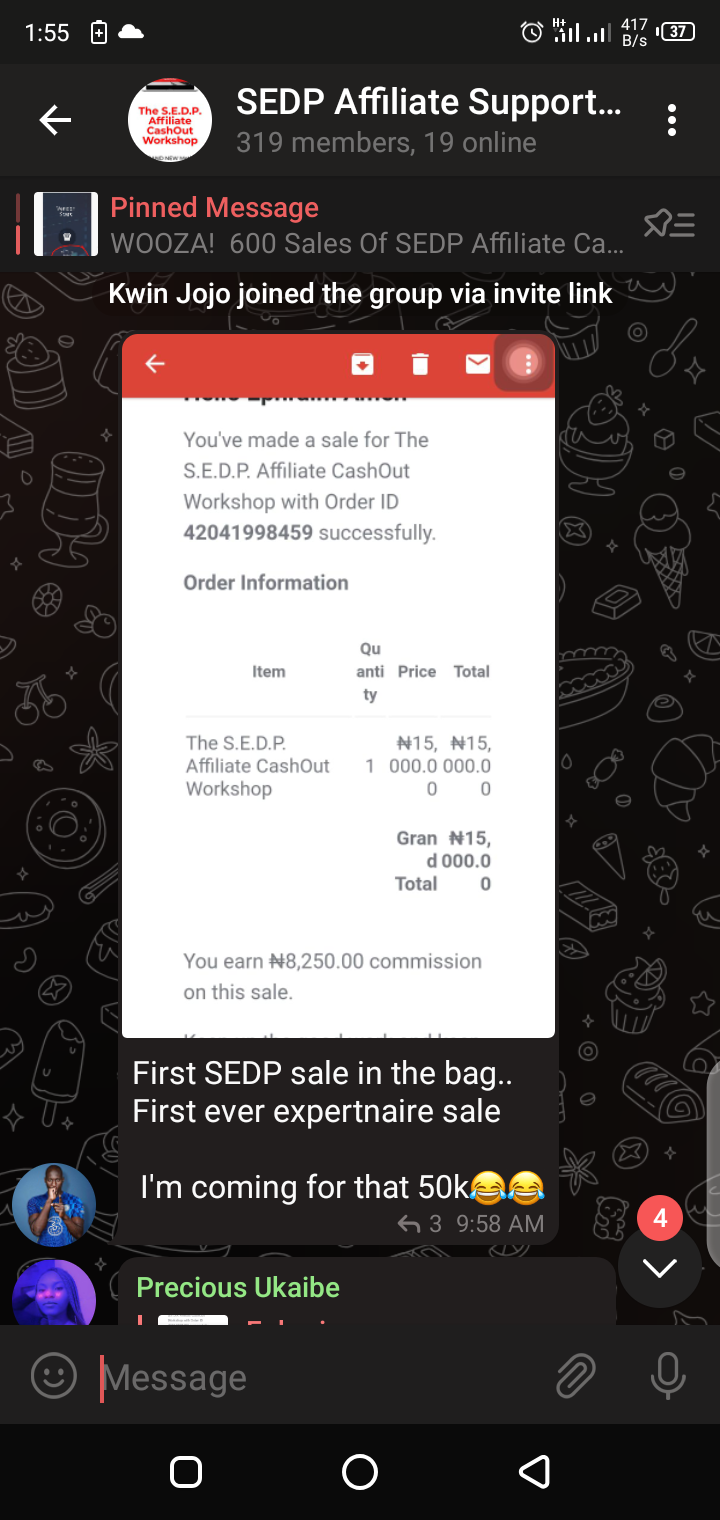
Task: Tap the Android home circle button
Action: [x=360, y=1472]
